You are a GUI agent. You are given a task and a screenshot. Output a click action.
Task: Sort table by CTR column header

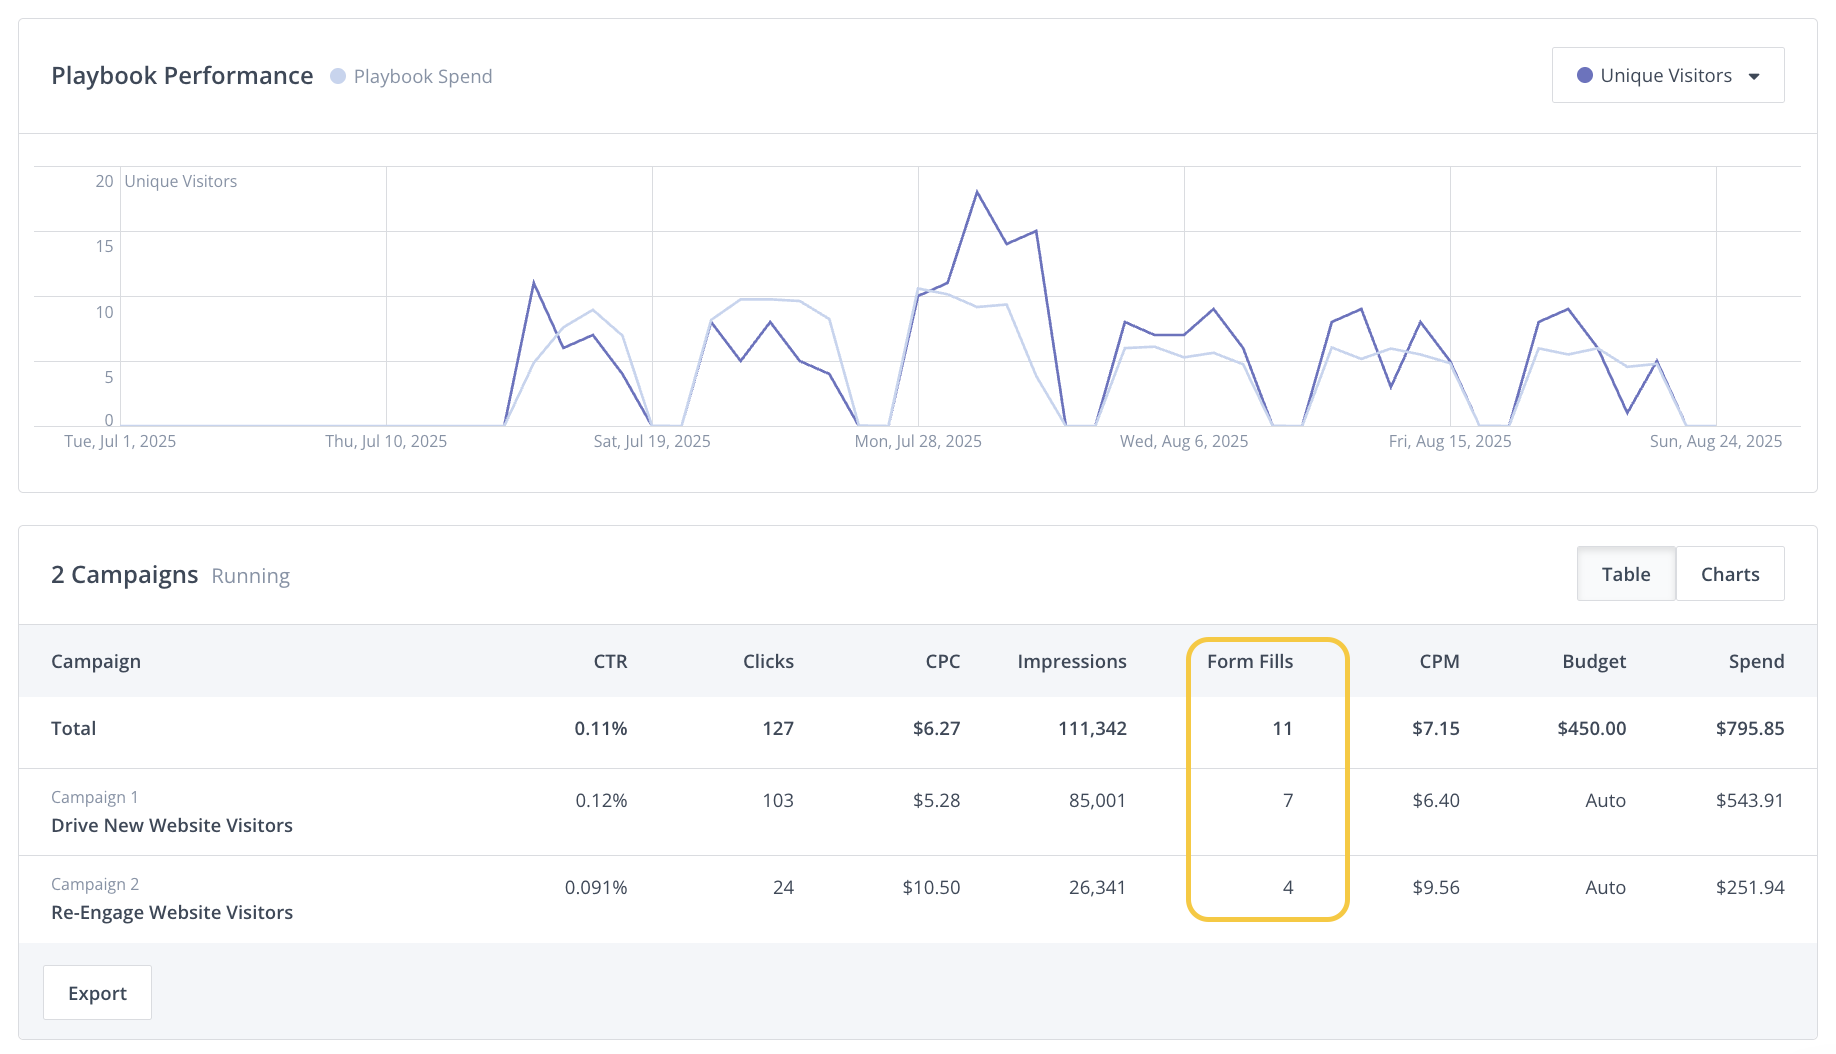tap(610, 661)
